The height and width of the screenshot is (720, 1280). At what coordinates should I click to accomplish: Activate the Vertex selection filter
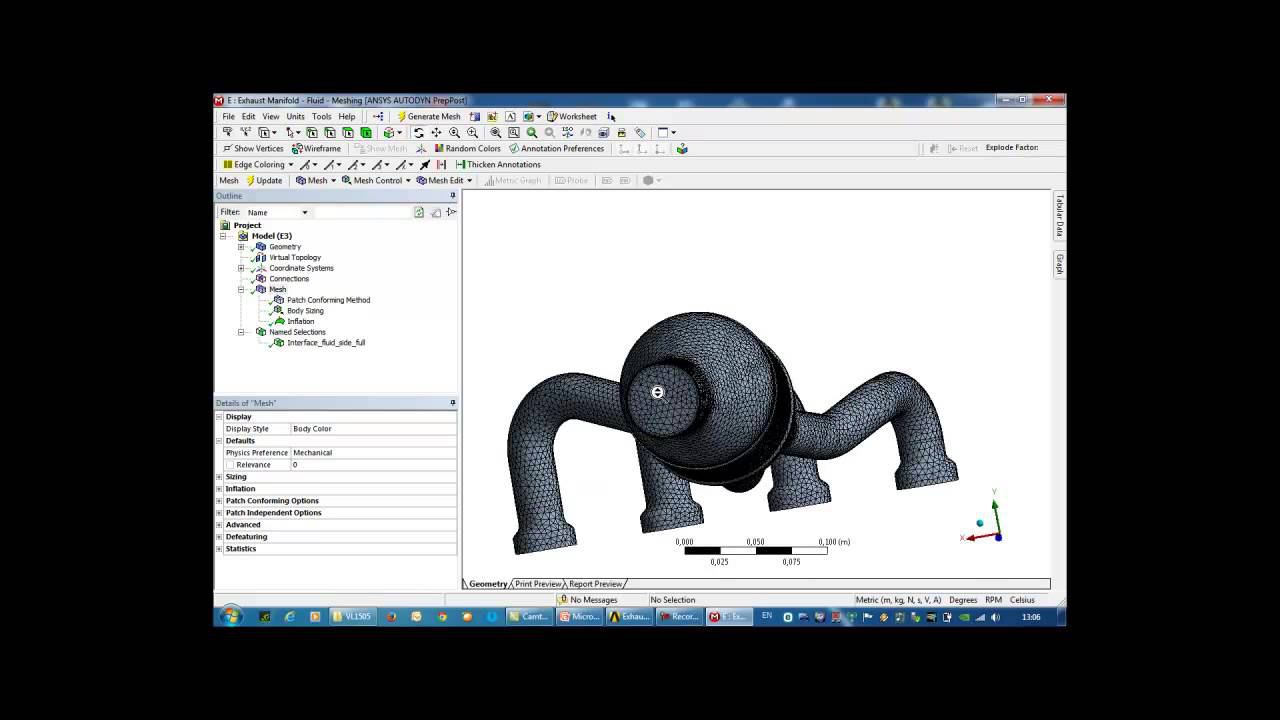(312, 132)
